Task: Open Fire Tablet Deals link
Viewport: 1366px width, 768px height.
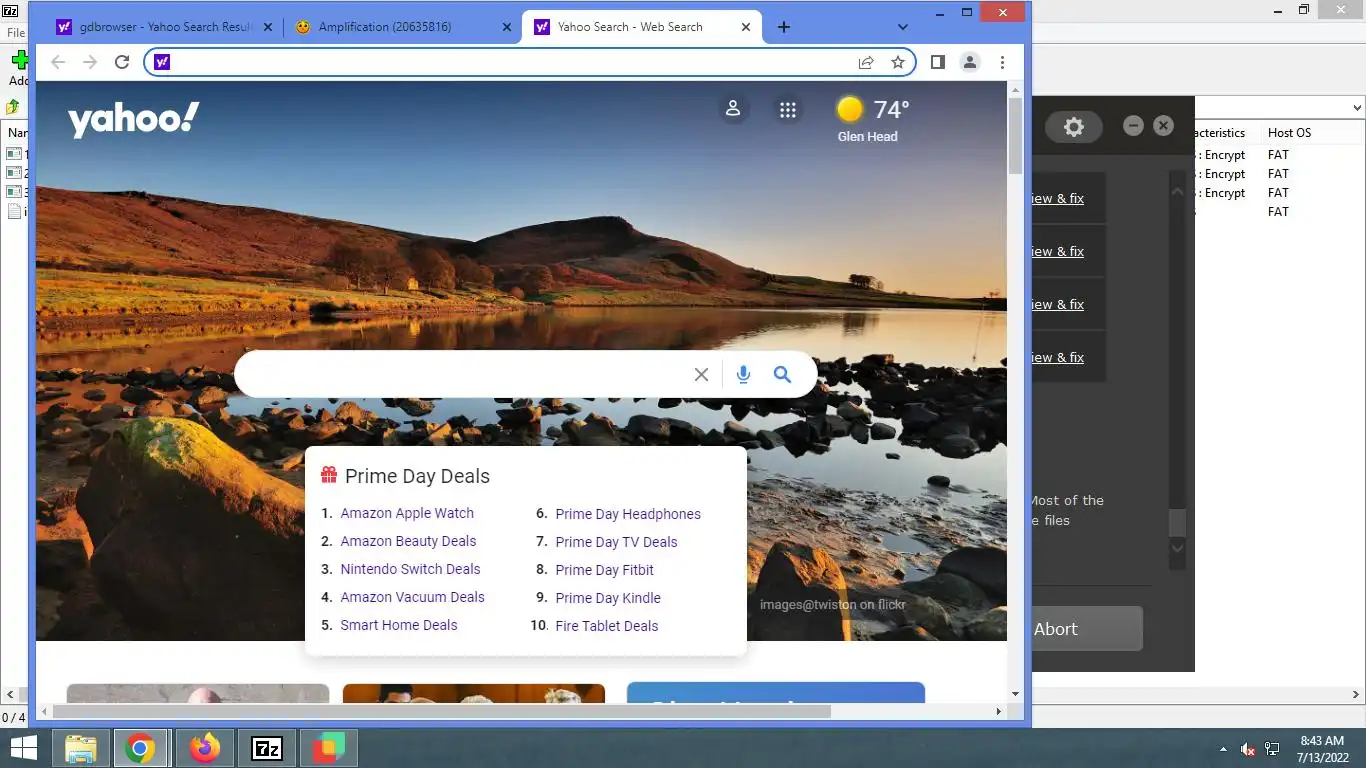Action: click(x=606, y=626)
